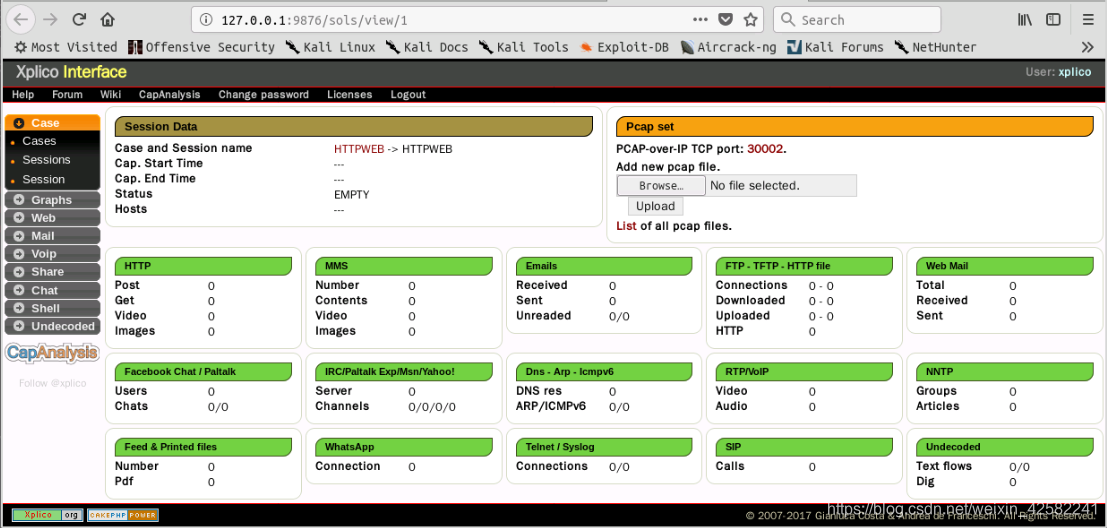Open the Help menu item
Screen dimensions: 1107x528
coord(23,95)
